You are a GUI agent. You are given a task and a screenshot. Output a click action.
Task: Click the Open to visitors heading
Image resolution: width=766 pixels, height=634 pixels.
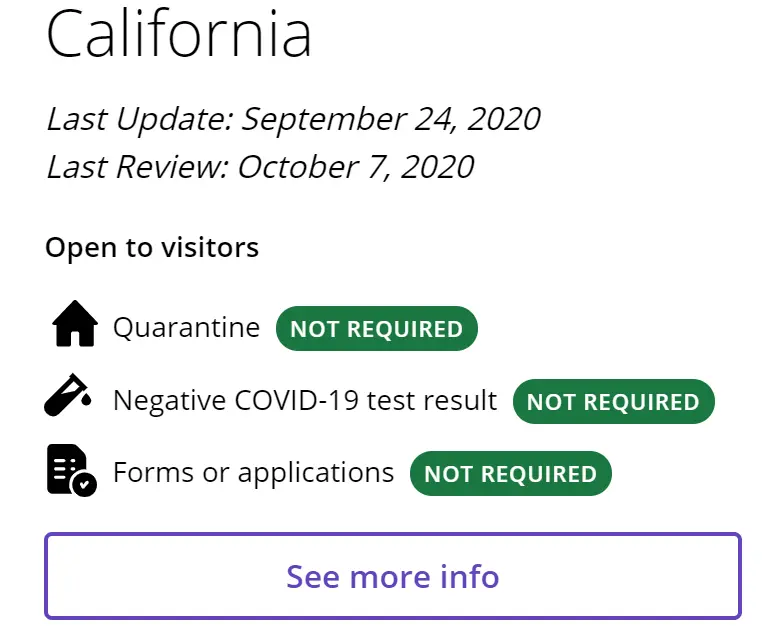152,247
